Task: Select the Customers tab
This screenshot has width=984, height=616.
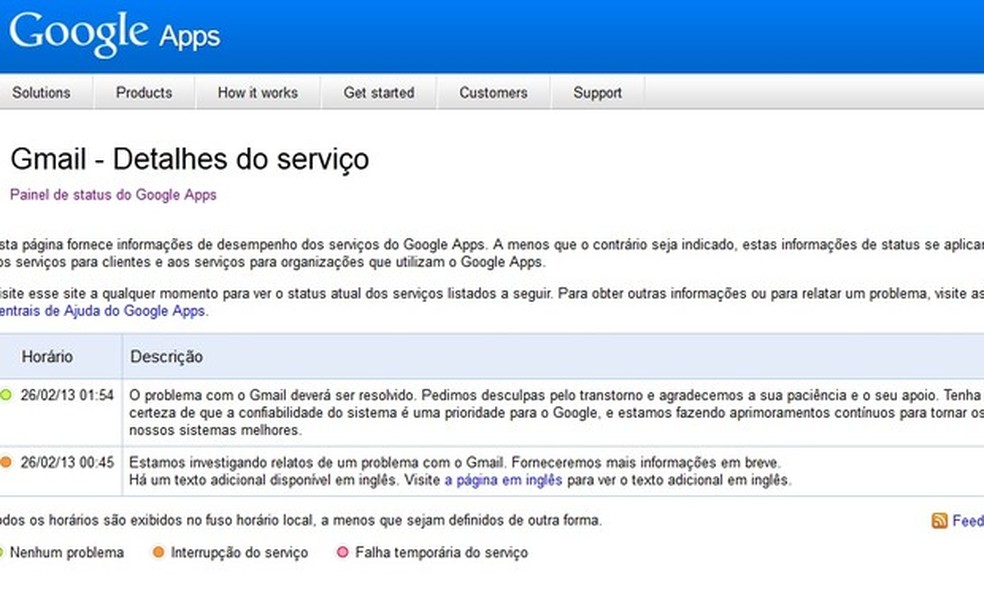Action: tap(493, 92)
